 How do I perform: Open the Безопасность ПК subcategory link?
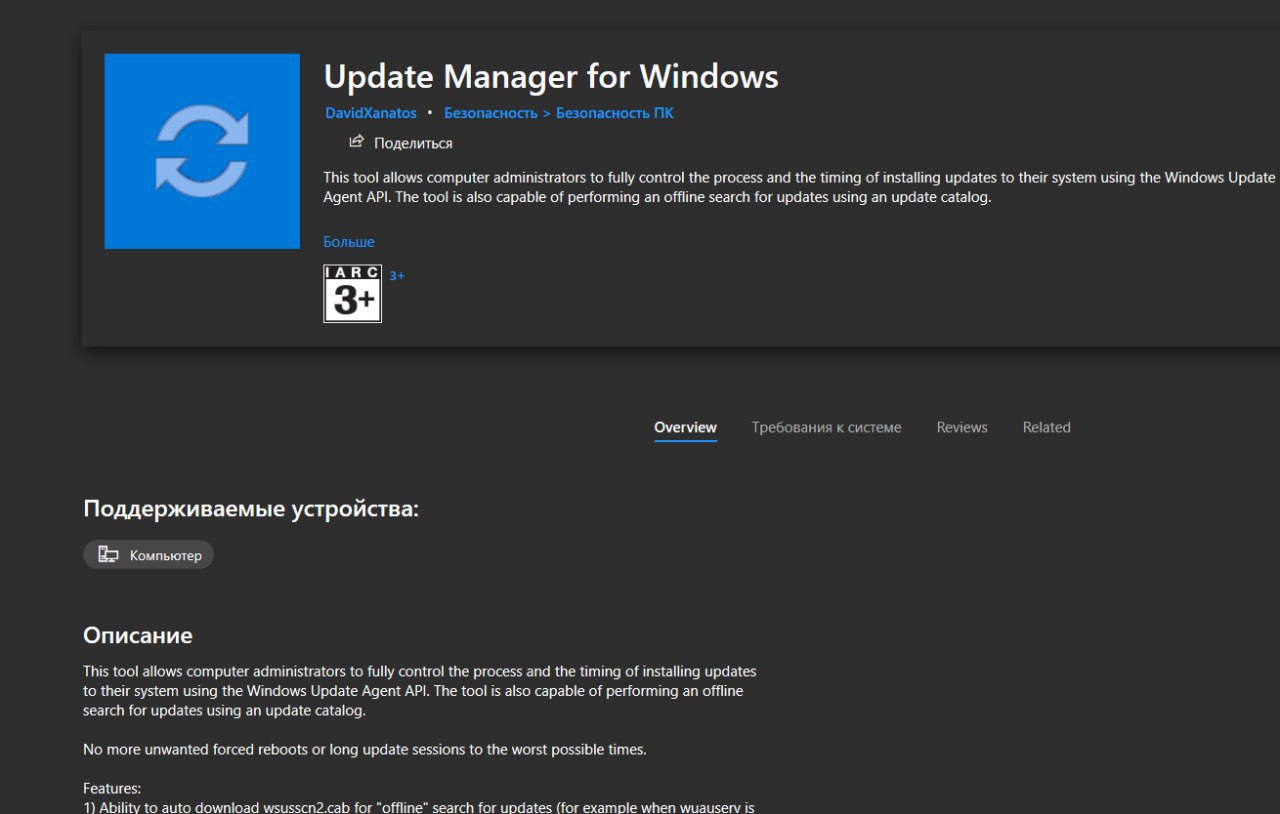tap(615, 113)
